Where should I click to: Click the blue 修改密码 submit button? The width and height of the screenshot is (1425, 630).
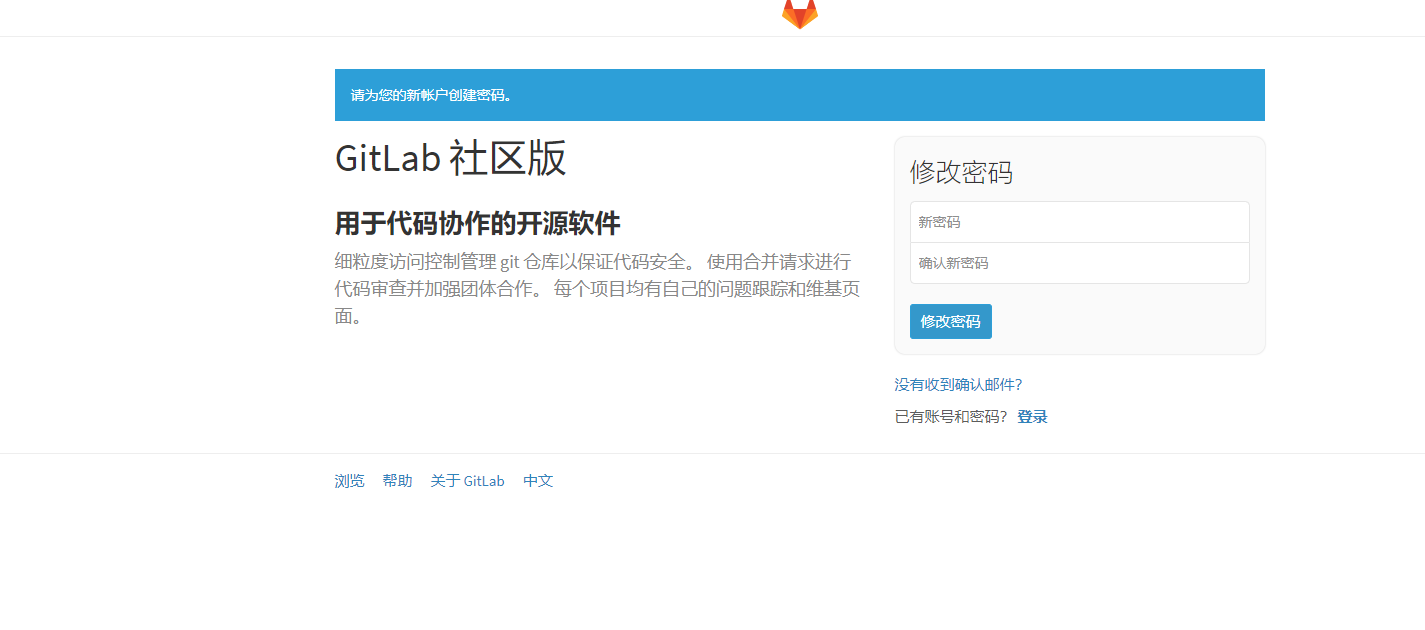point(950,321)
